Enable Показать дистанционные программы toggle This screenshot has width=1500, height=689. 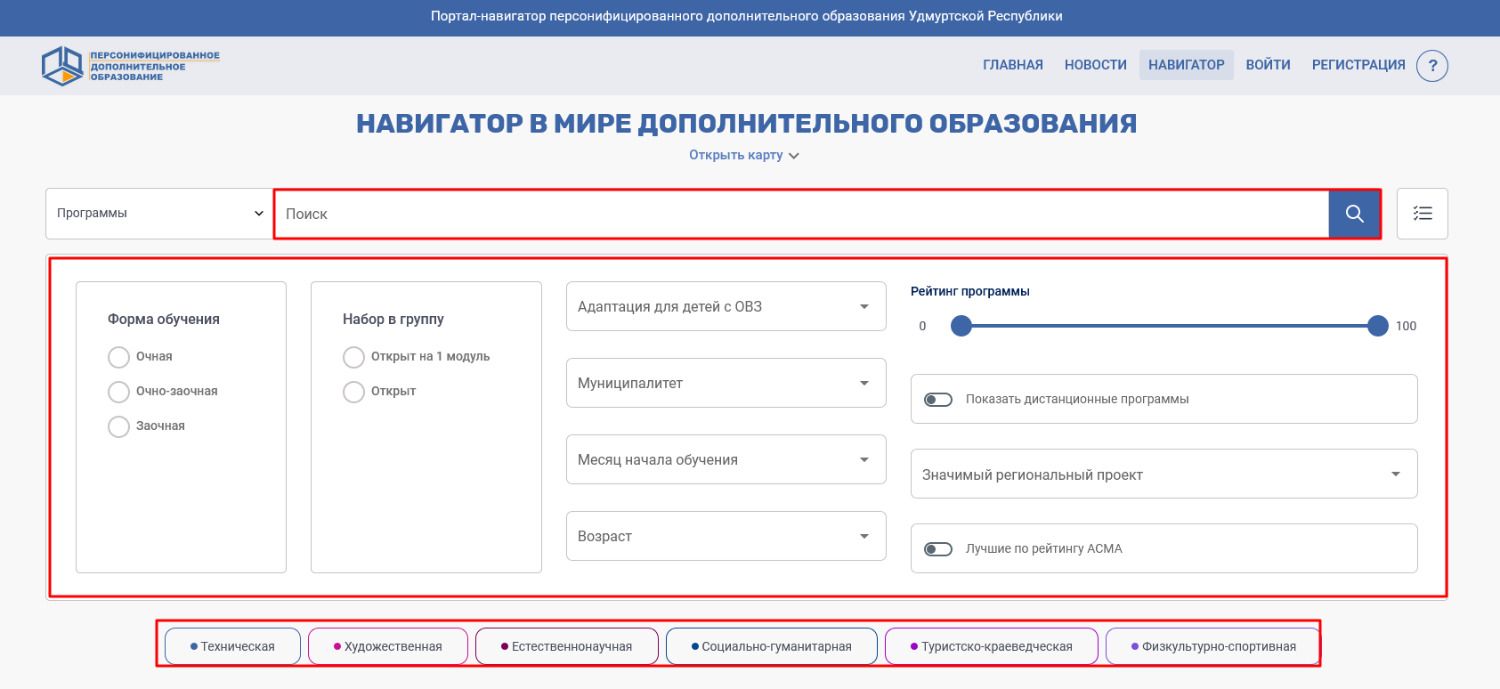coord(938,399)
